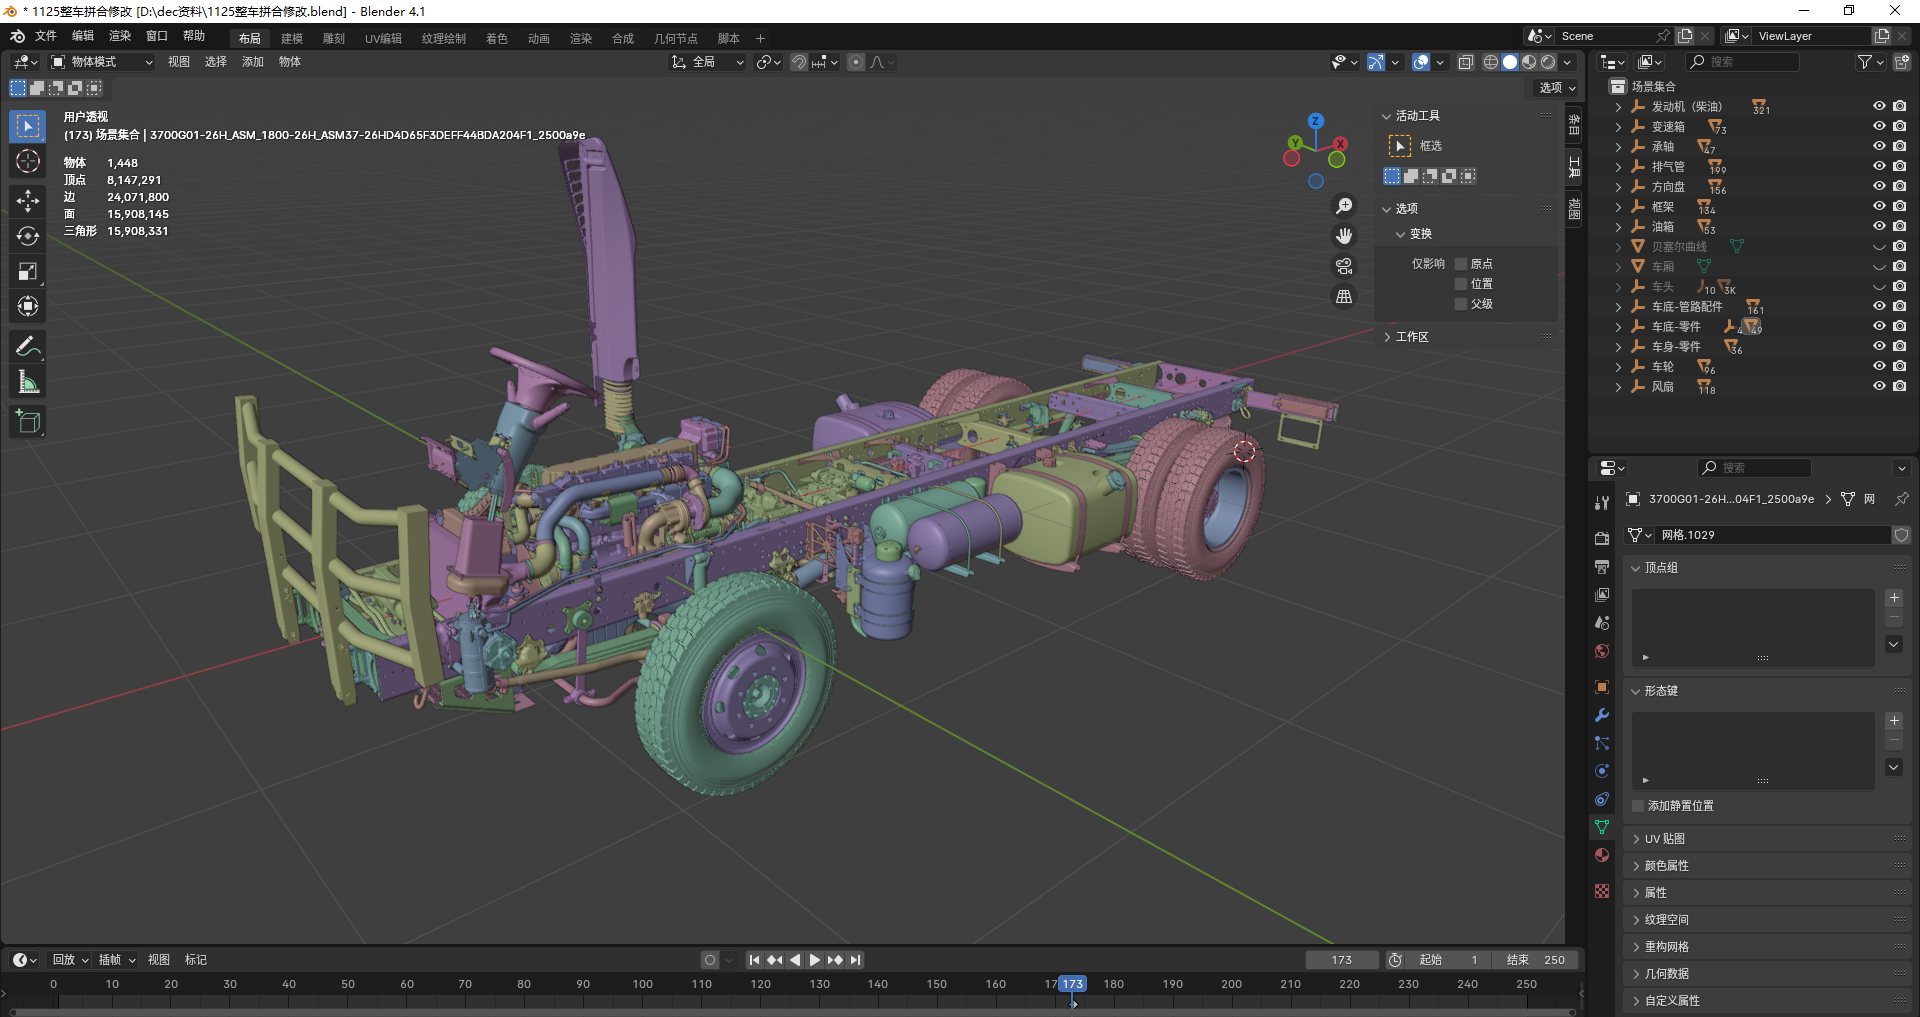Hide the 变速箱 collection with eye icon
The image size is (1920, 1017).
(1878, 127)
